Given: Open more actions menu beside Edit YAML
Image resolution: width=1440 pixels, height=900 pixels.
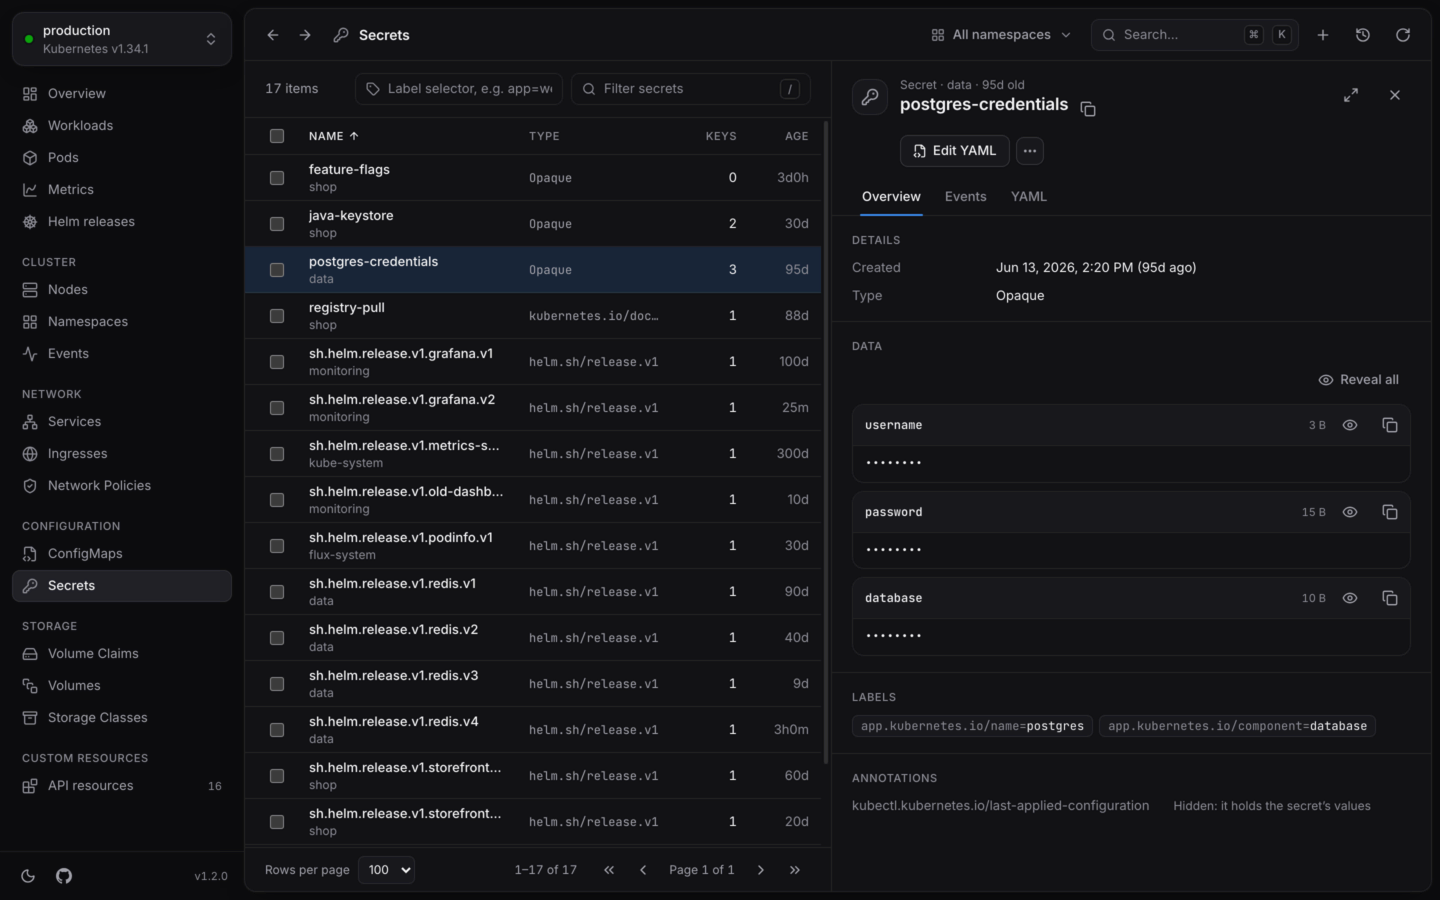Looking at the screenshot, I should coord(1030,151).
